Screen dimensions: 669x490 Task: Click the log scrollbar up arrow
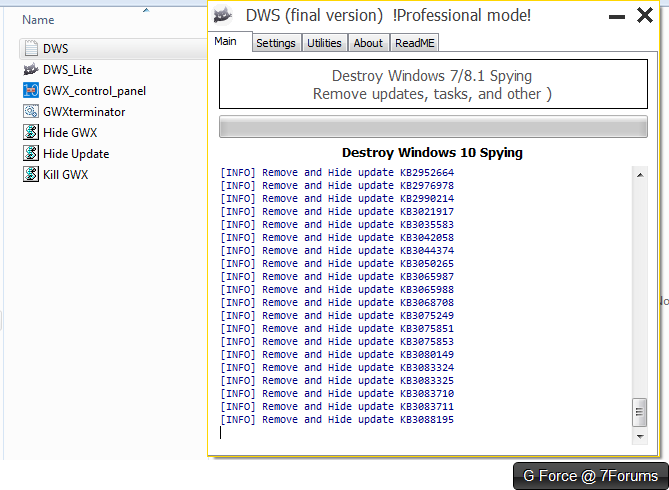(x=640, y=175)
